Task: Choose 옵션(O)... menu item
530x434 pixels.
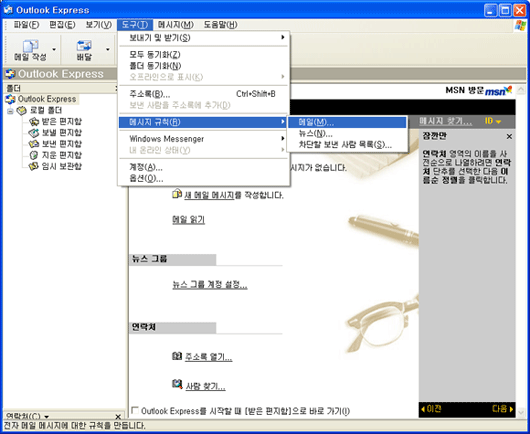Action: pos(203,178)
